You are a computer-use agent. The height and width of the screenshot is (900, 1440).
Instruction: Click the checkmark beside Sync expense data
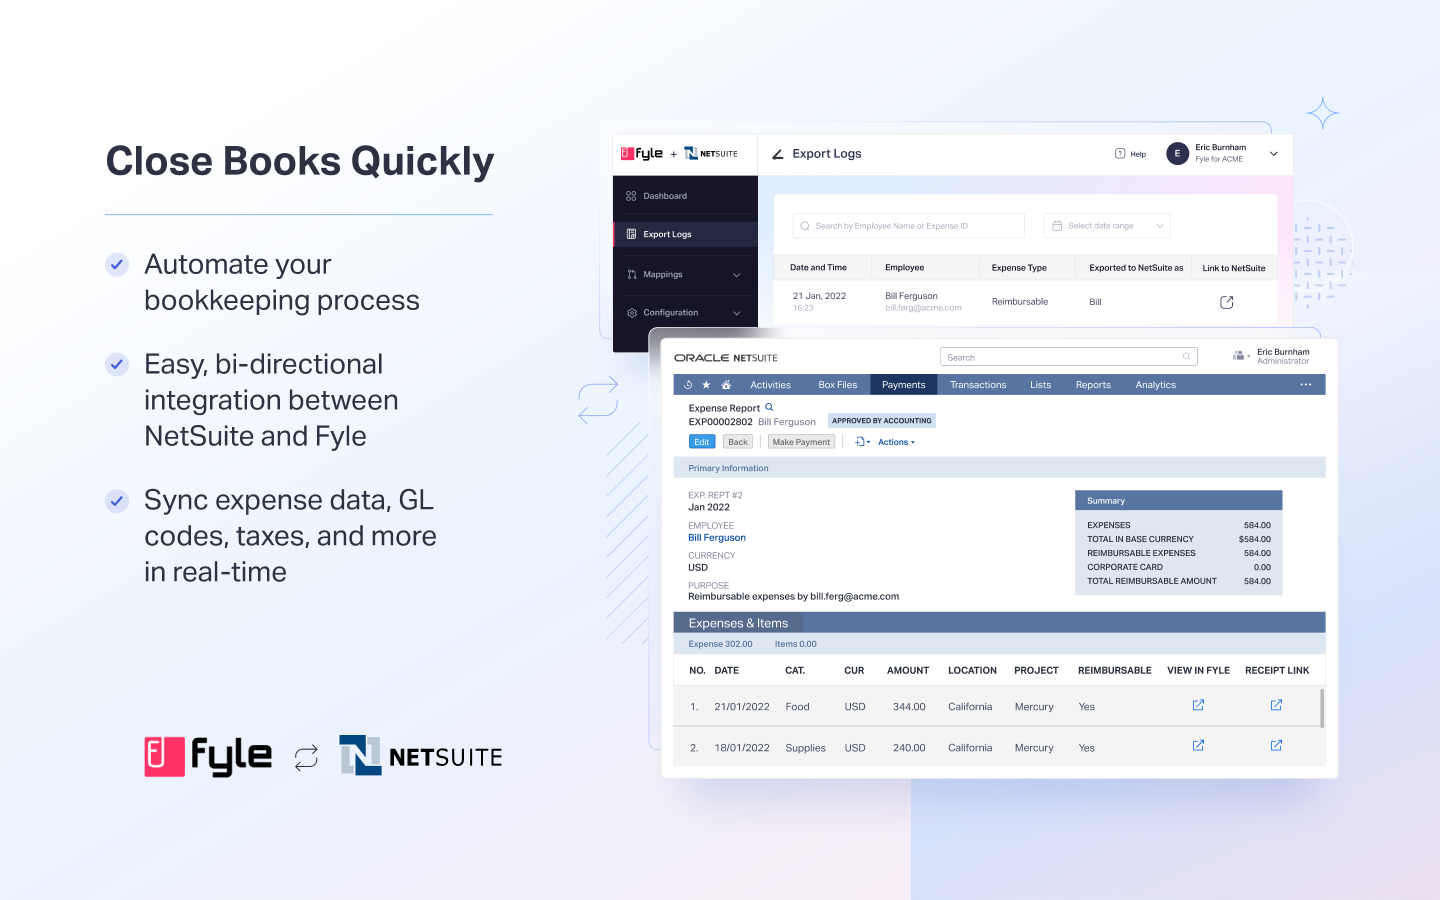point(117,500)
